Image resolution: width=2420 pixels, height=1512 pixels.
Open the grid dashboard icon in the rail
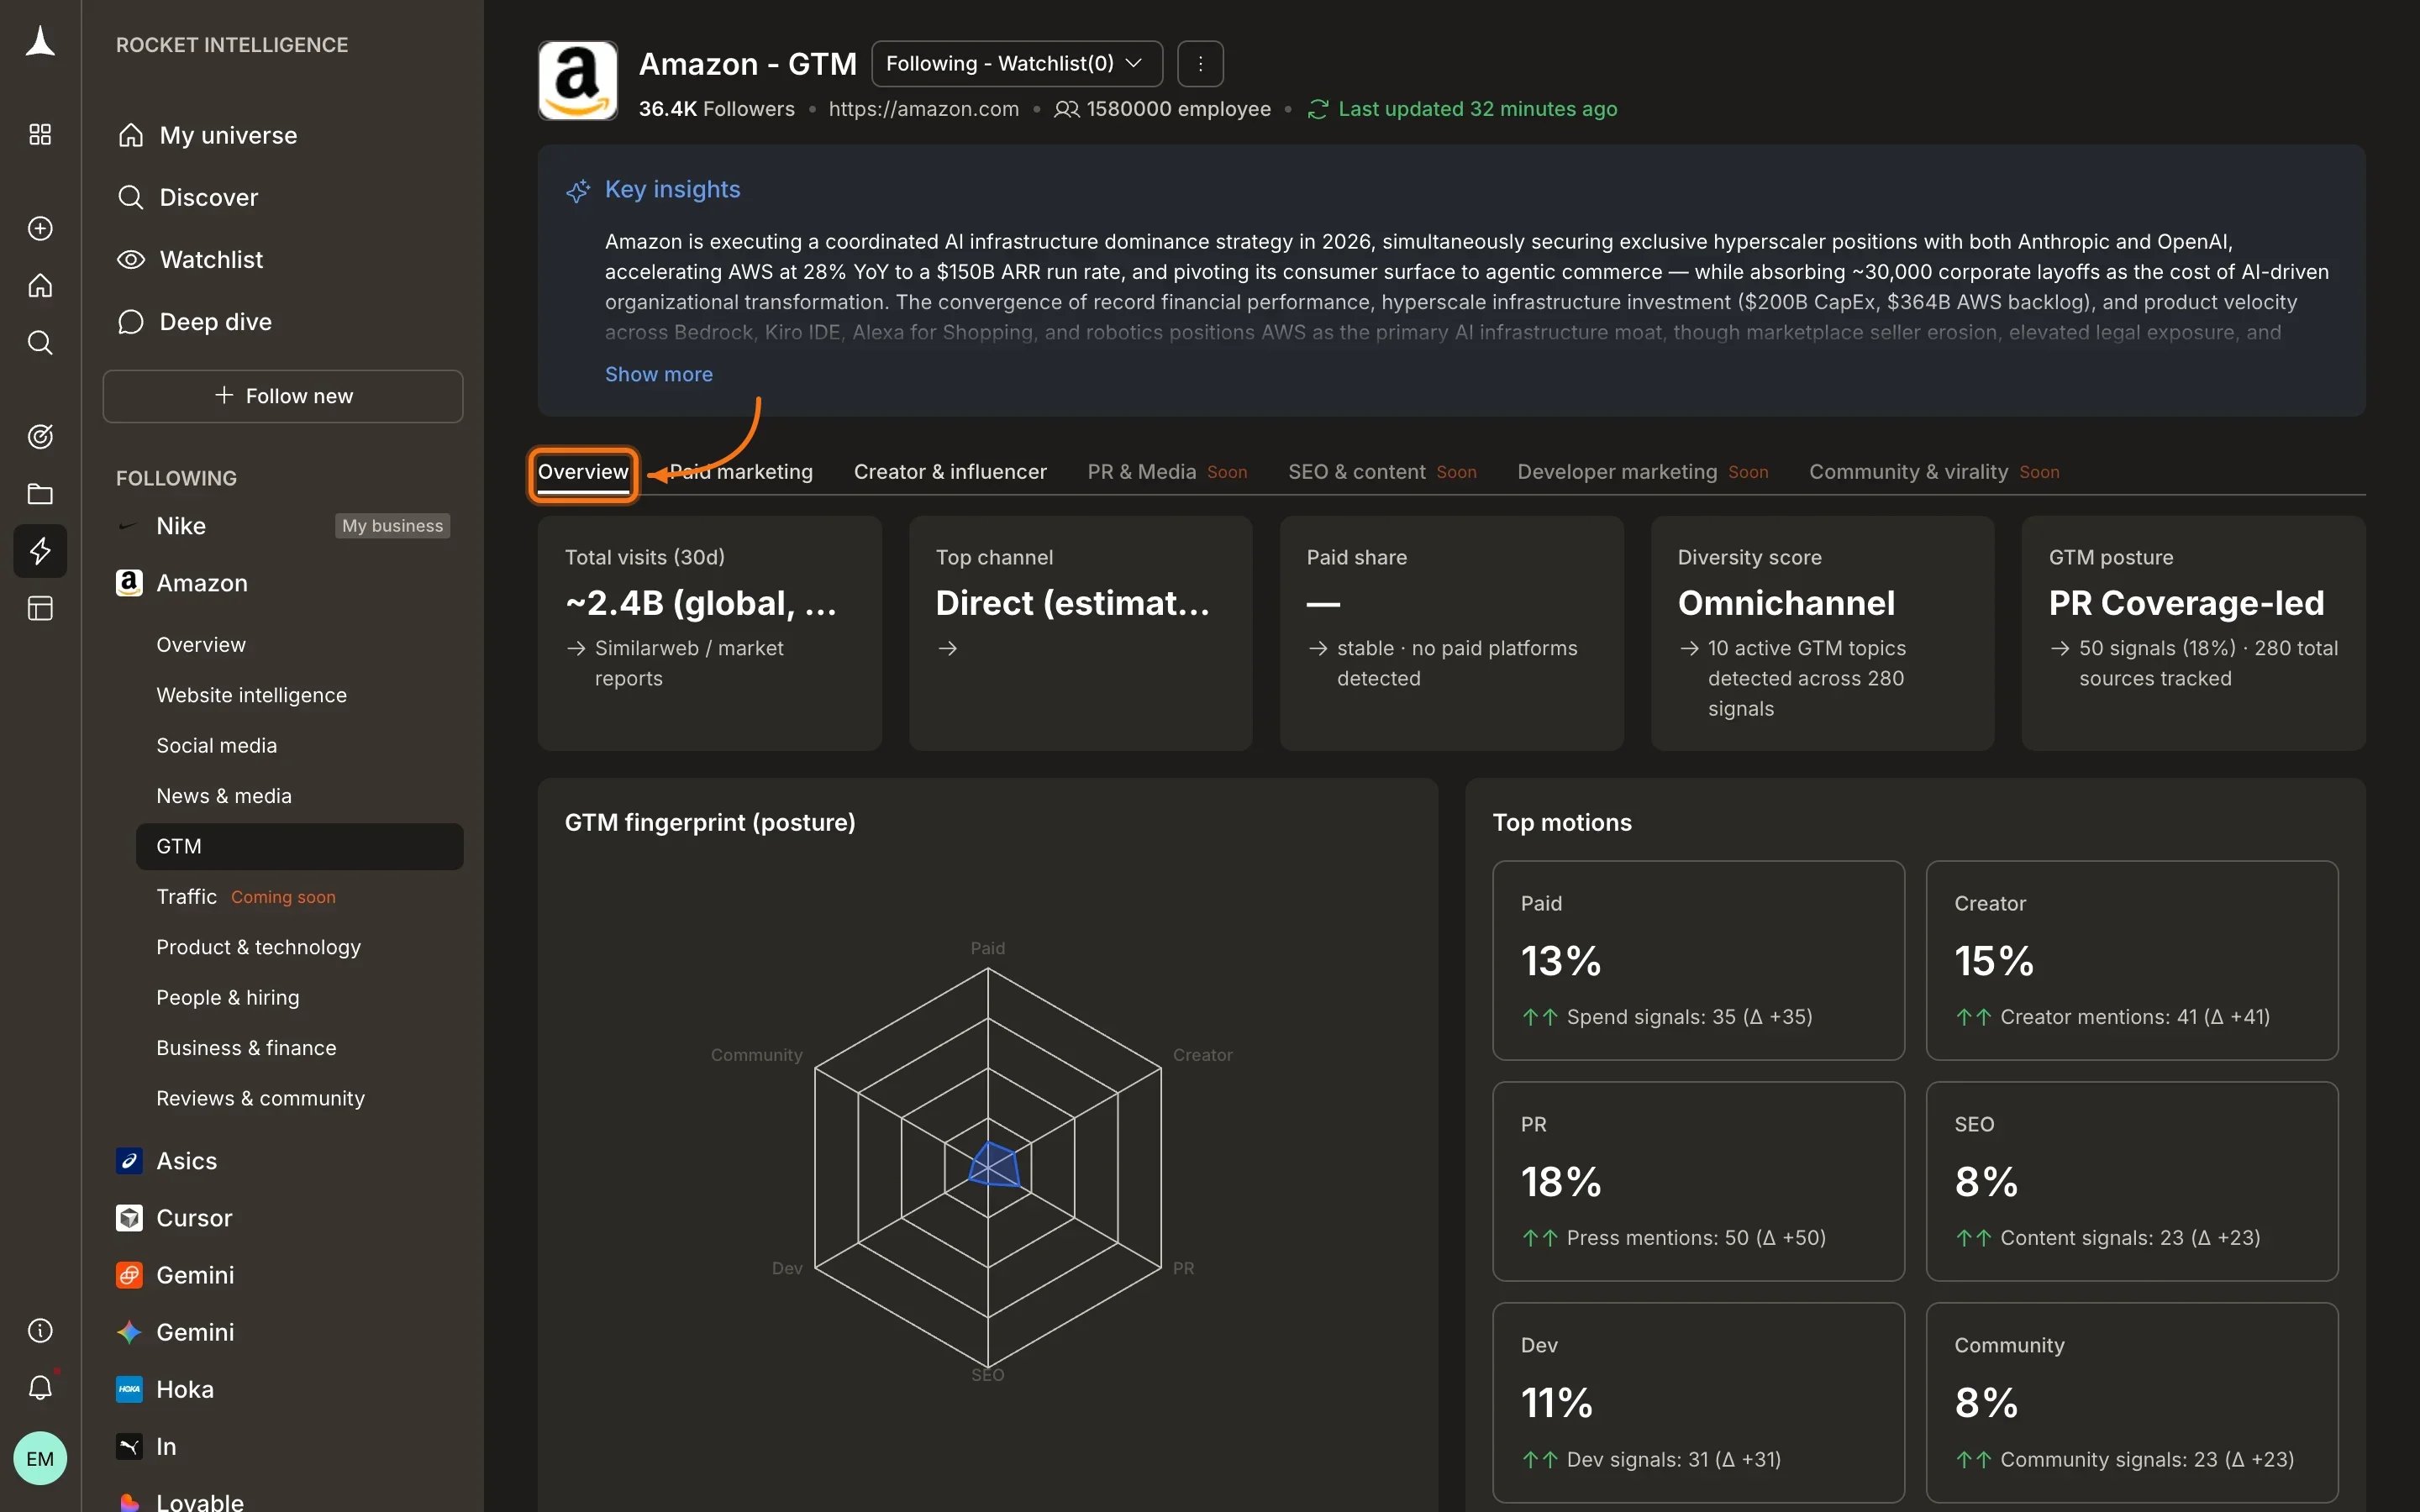[x=40, y=135]
